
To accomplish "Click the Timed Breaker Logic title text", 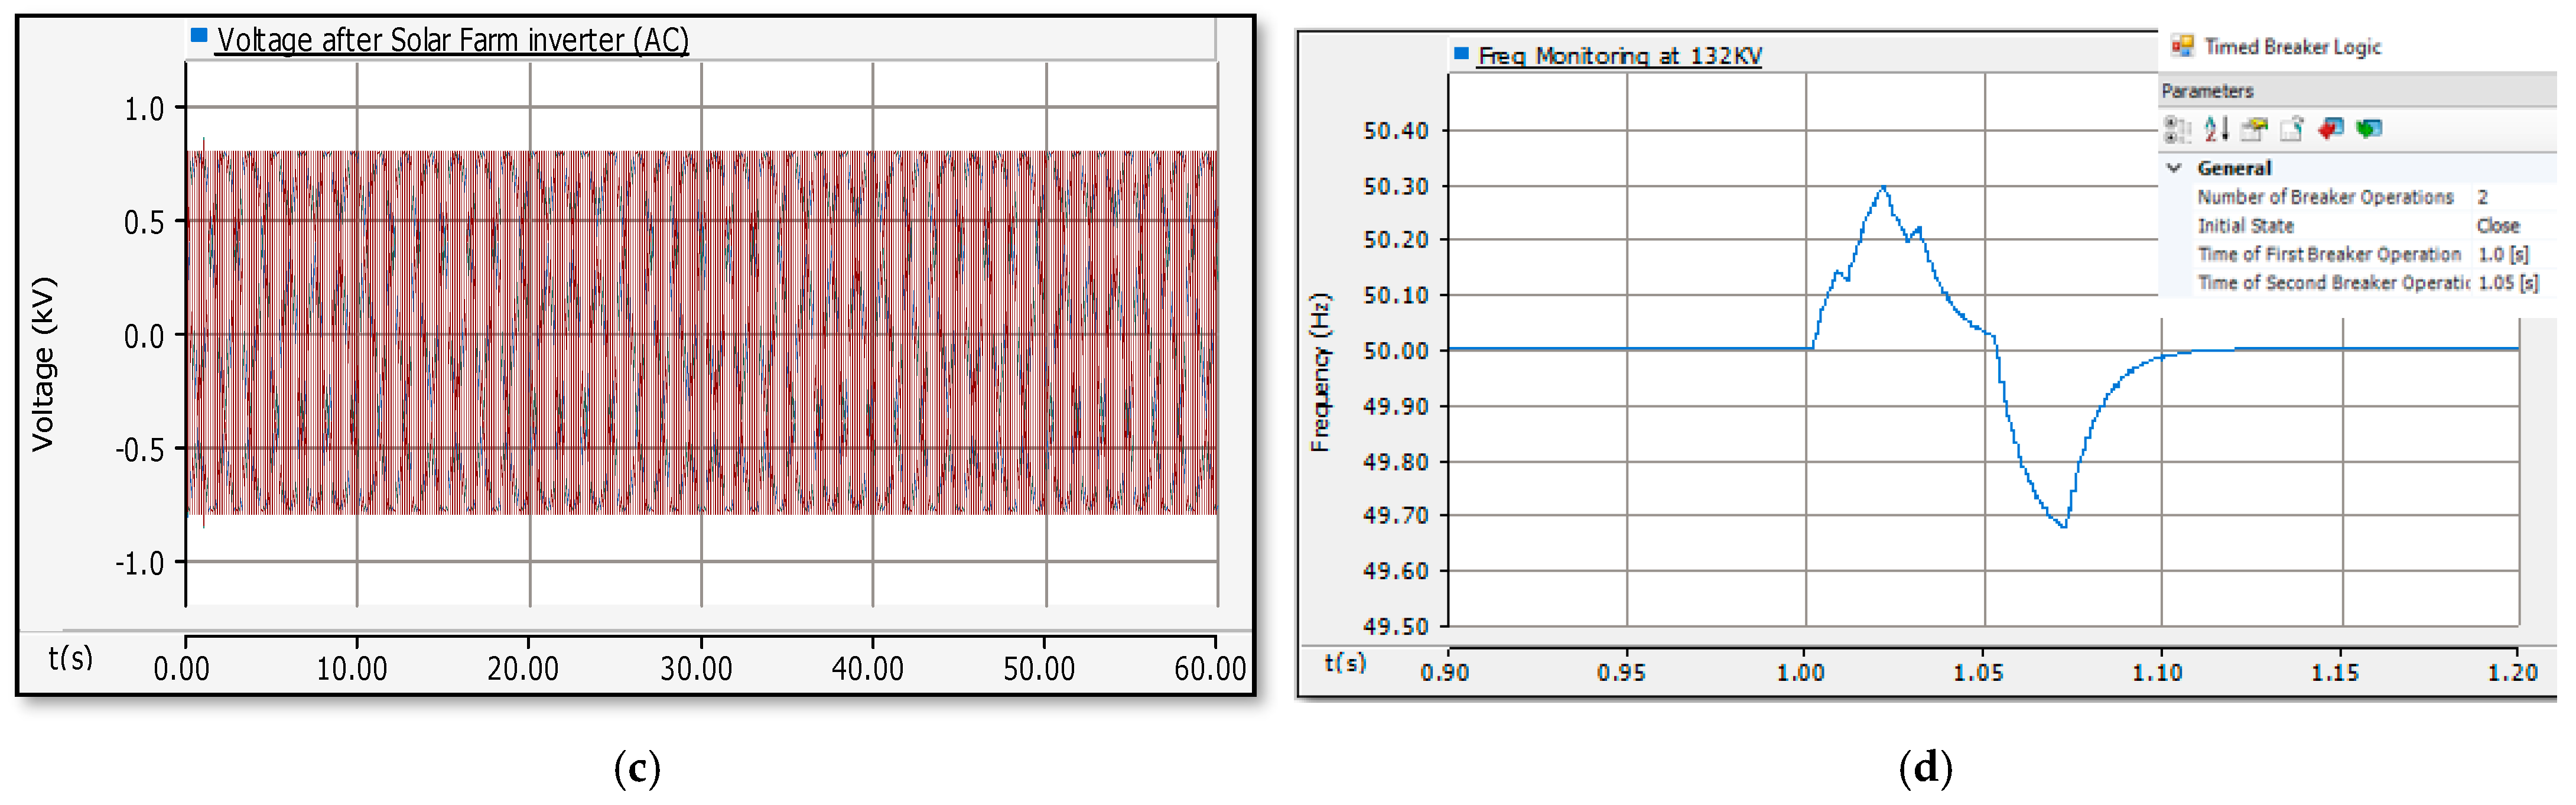I will pyautogui.click(x=2292, y=47).
